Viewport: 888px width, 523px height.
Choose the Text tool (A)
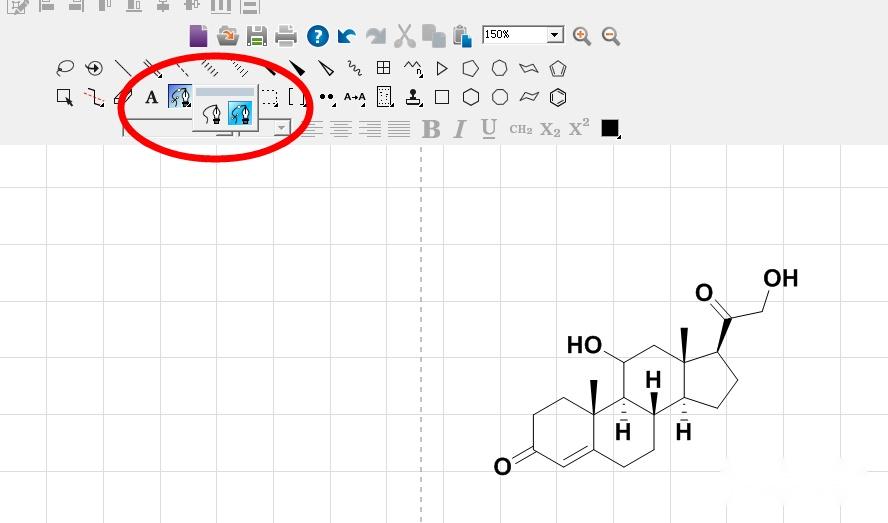151,97
